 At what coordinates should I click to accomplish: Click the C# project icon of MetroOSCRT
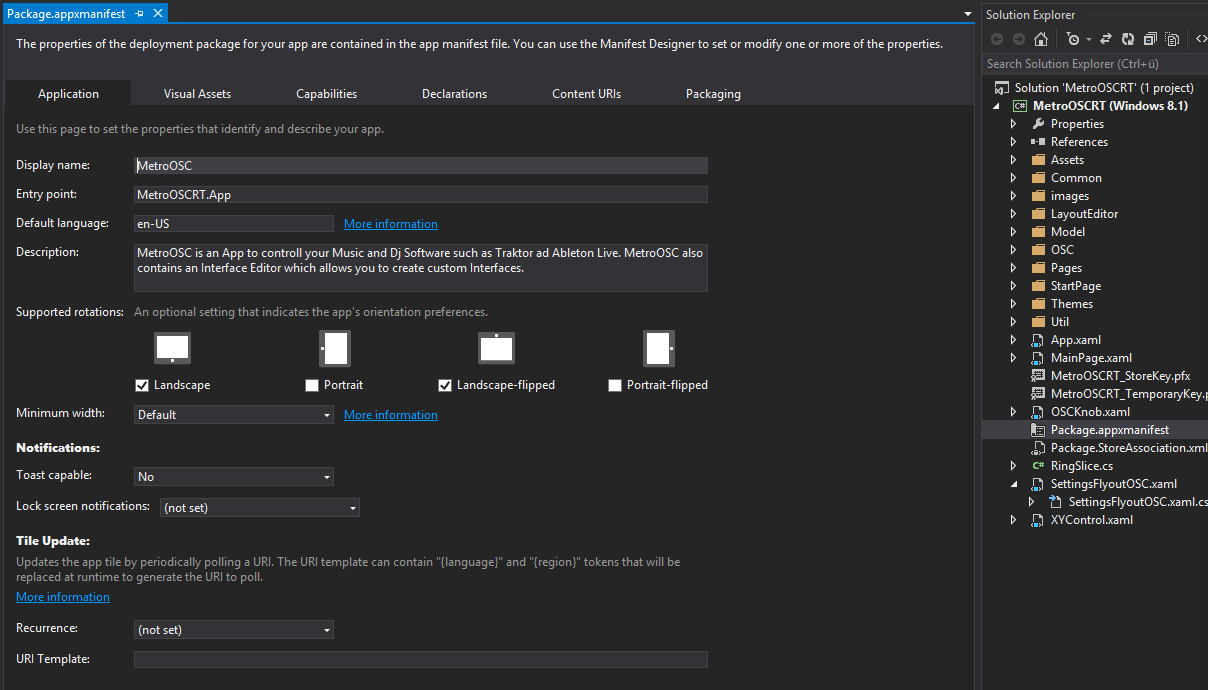[x=1020, y=106]
